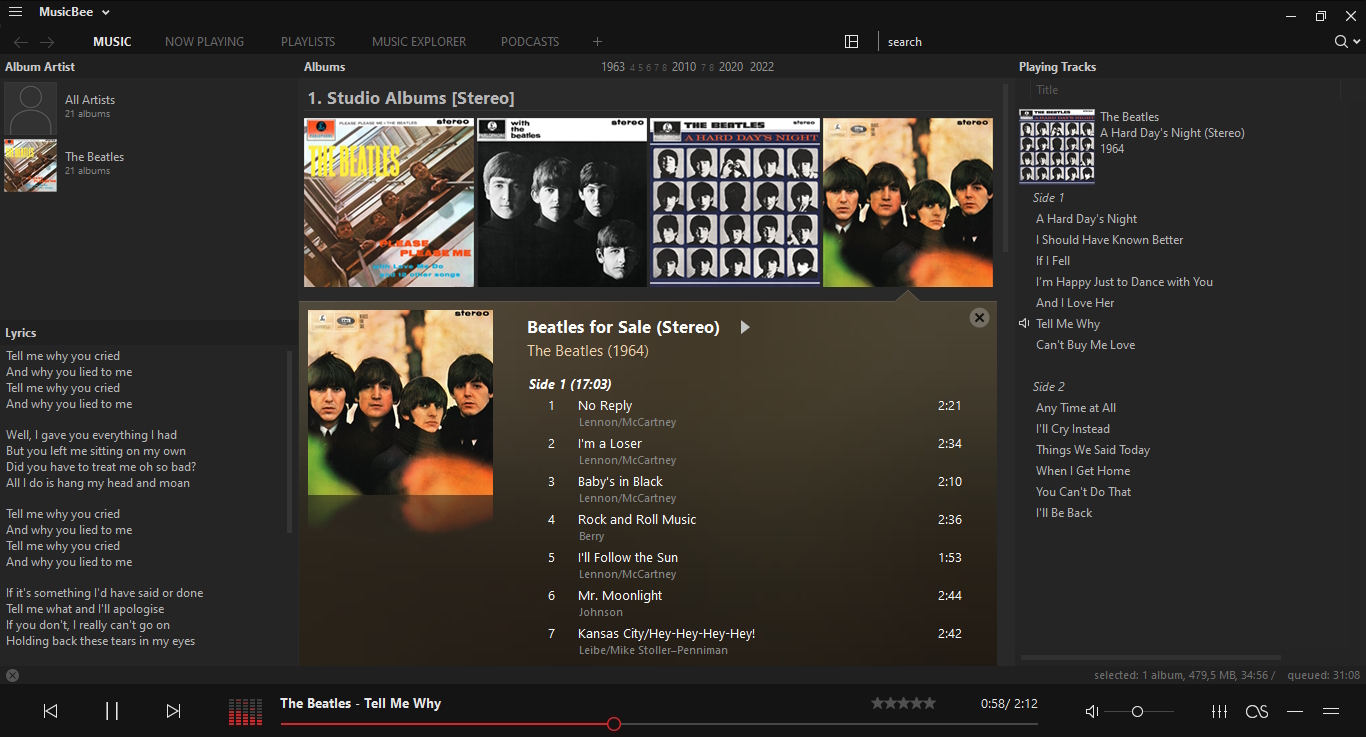
Task: Dismiss status bar with small x icon
Action: [12, 676]
